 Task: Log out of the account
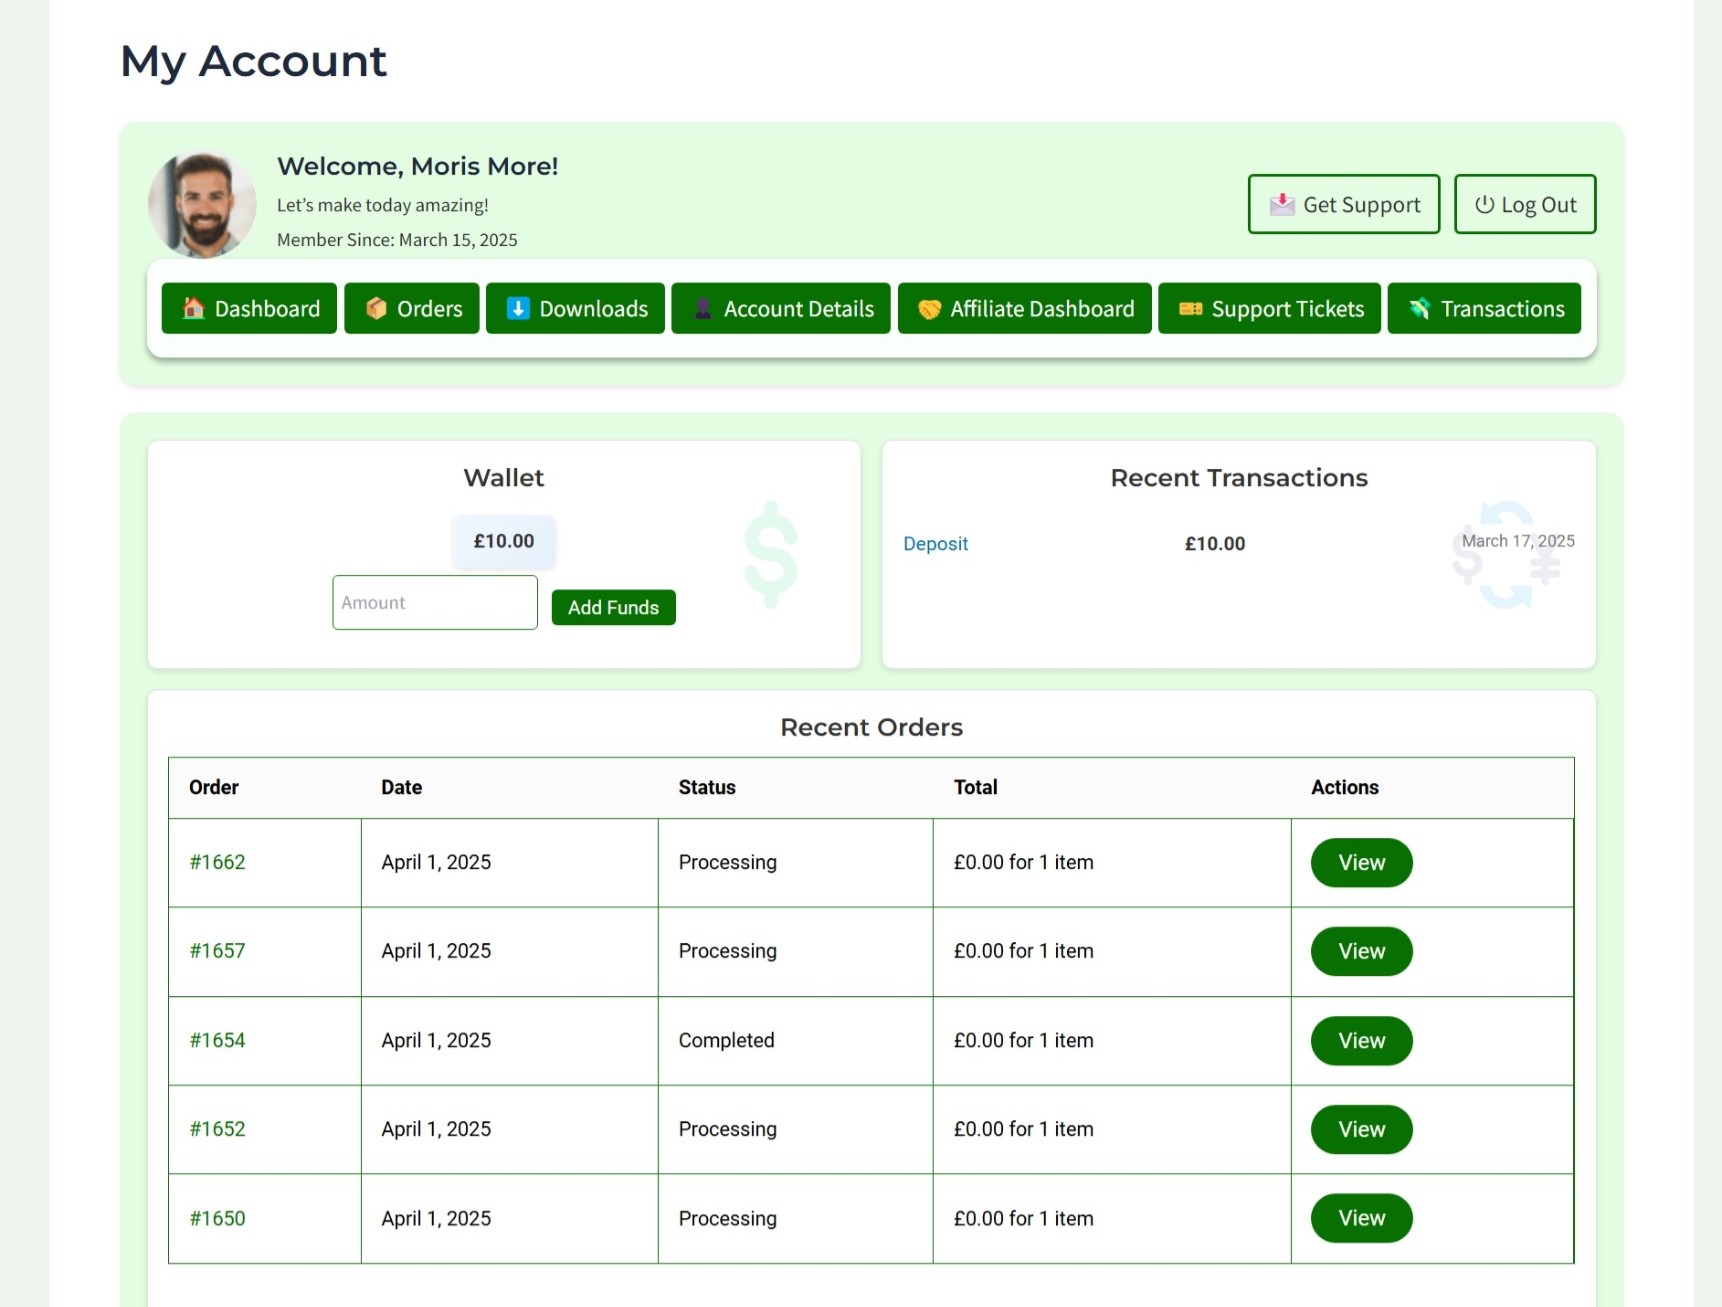(x=1525, y=204)
